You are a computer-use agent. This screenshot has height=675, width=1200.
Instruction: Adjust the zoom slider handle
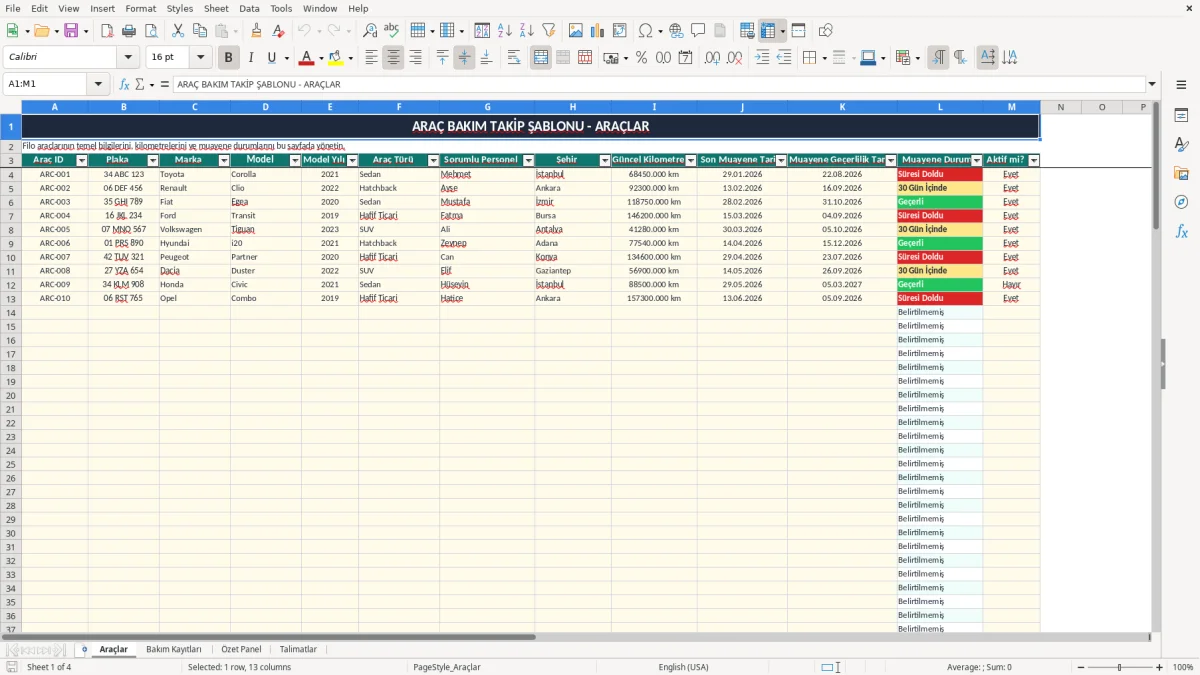pyautogui.click(x=1120, y=667)
